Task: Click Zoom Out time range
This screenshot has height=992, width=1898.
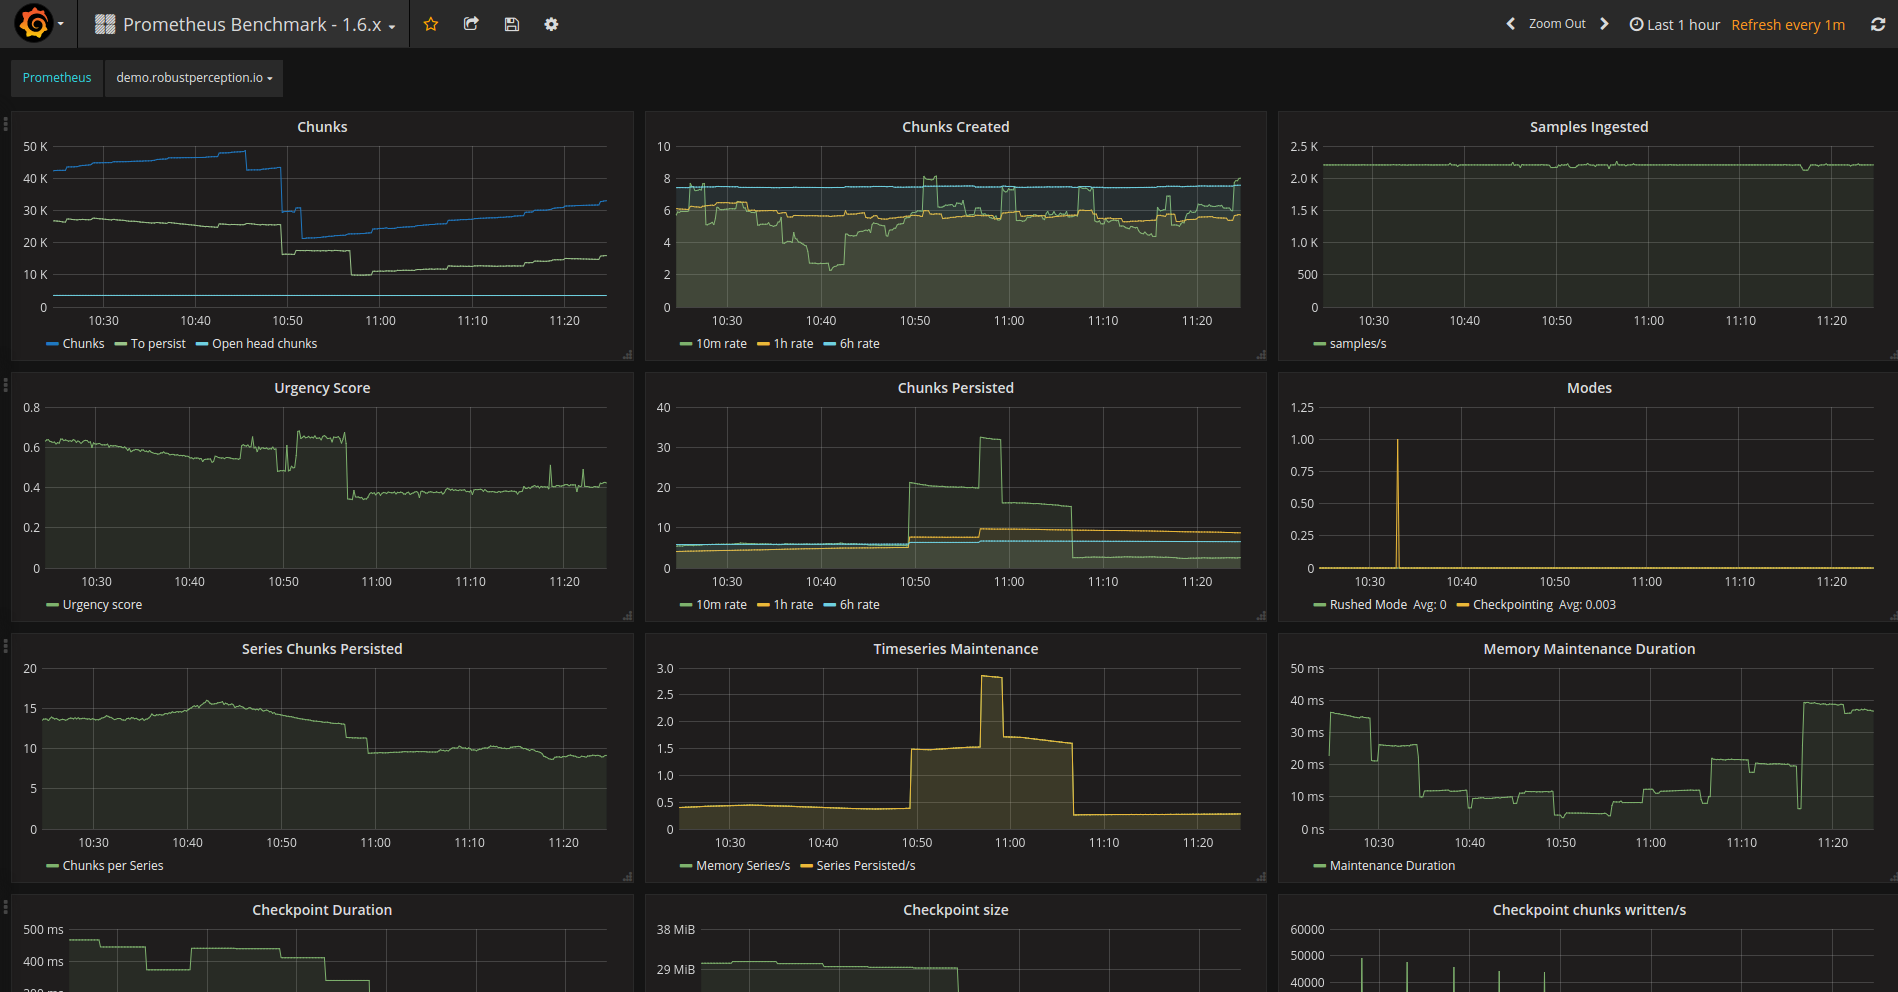Action: [x=1557, y=24]
